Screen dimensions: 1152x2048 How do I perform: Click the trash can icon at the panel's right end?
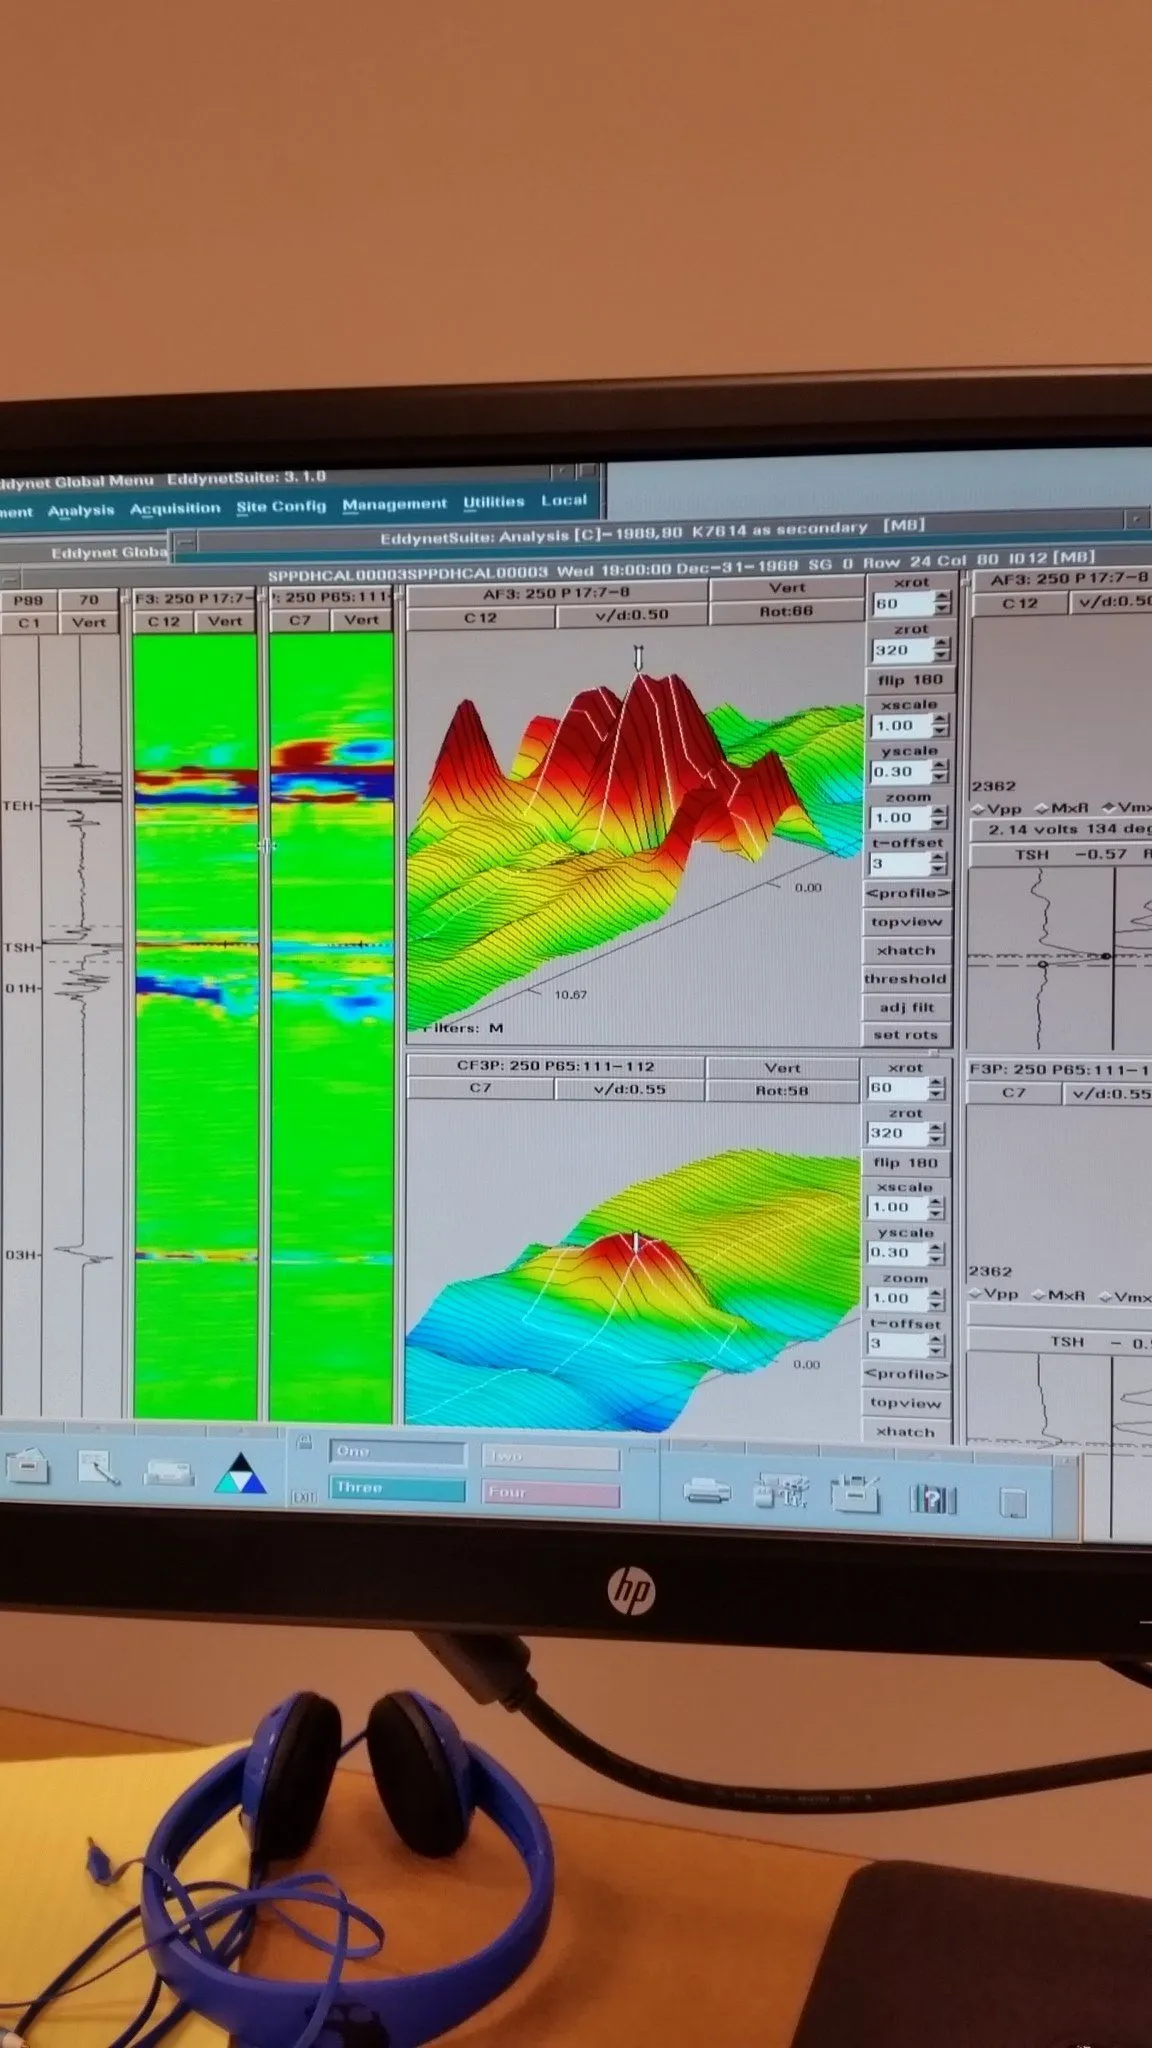[1013, 1502]
